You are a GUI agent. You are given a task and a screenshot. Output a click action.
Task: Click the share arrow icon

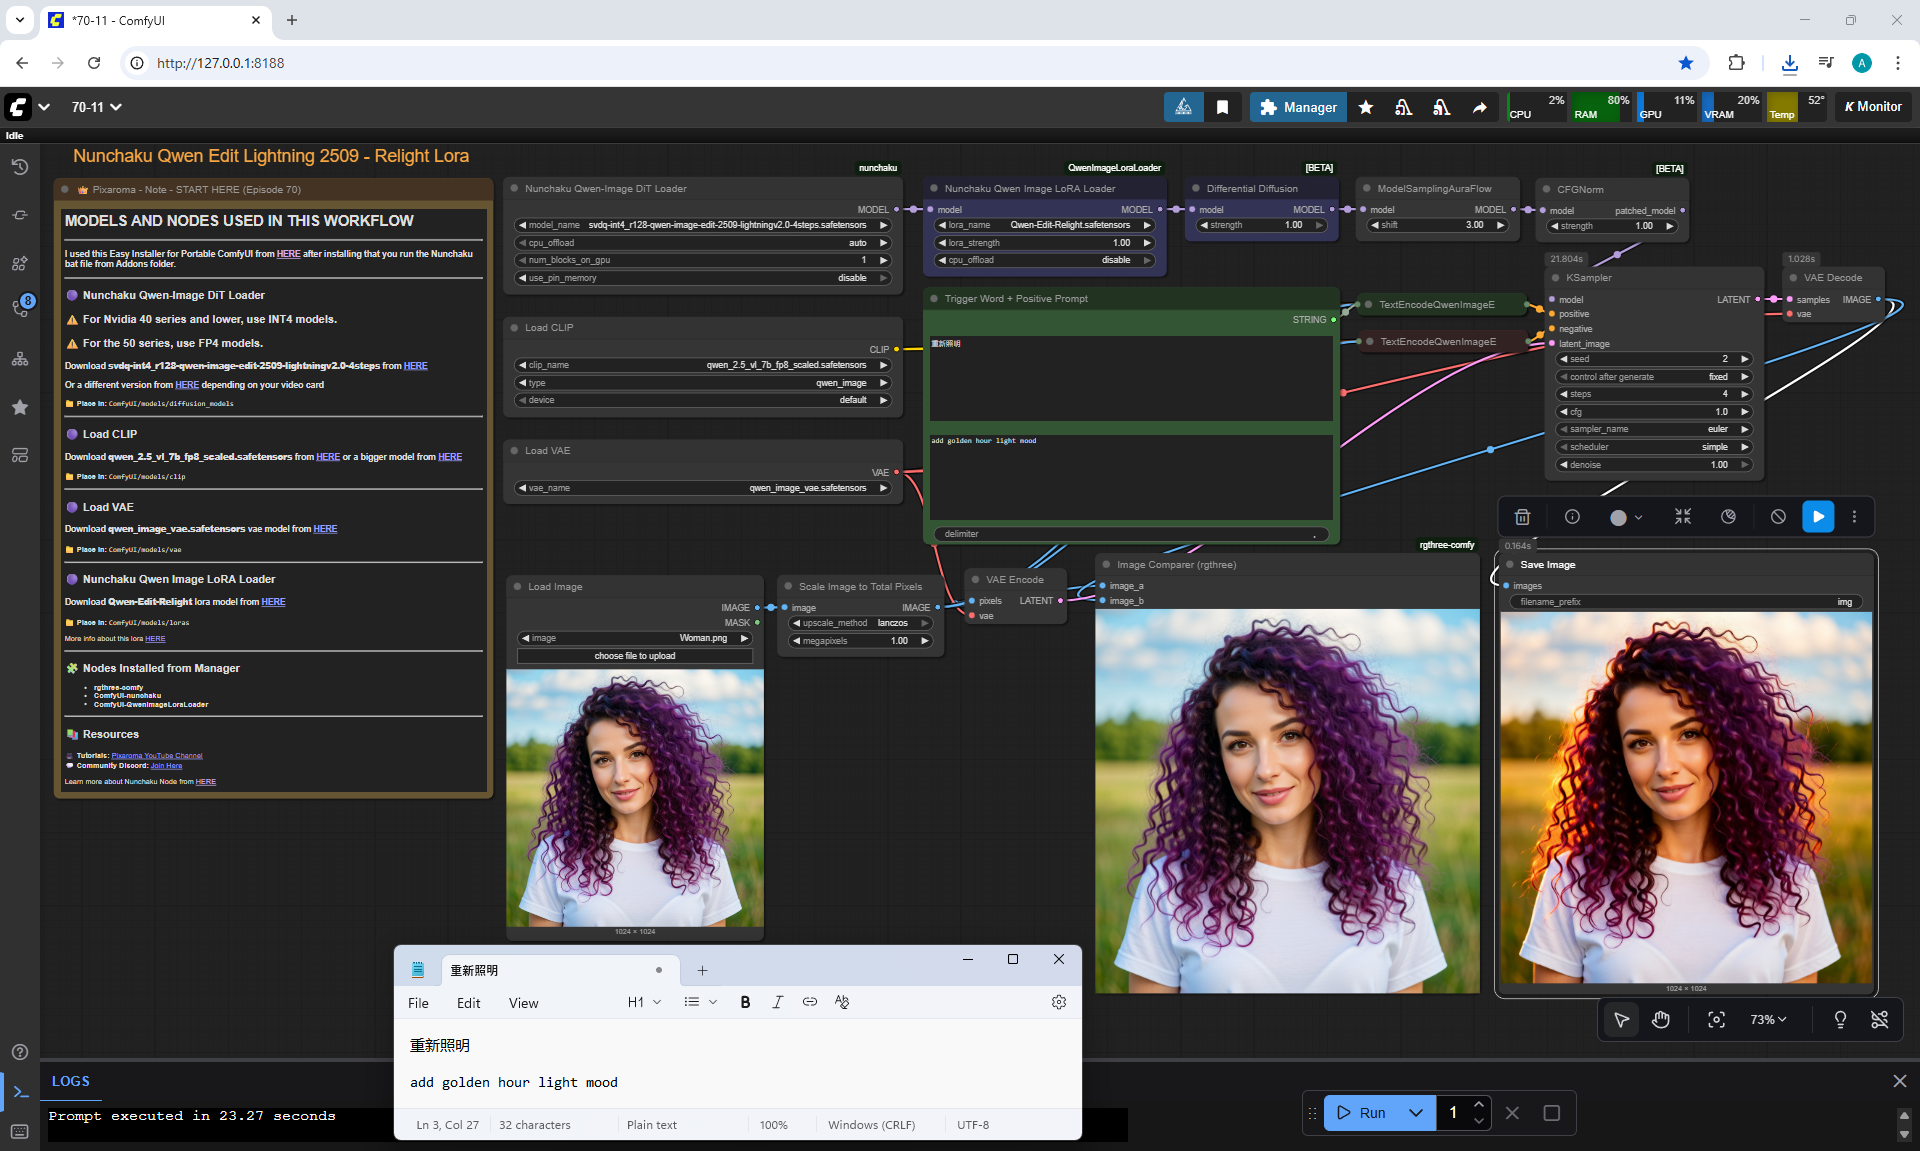[x=1479, y=107]
